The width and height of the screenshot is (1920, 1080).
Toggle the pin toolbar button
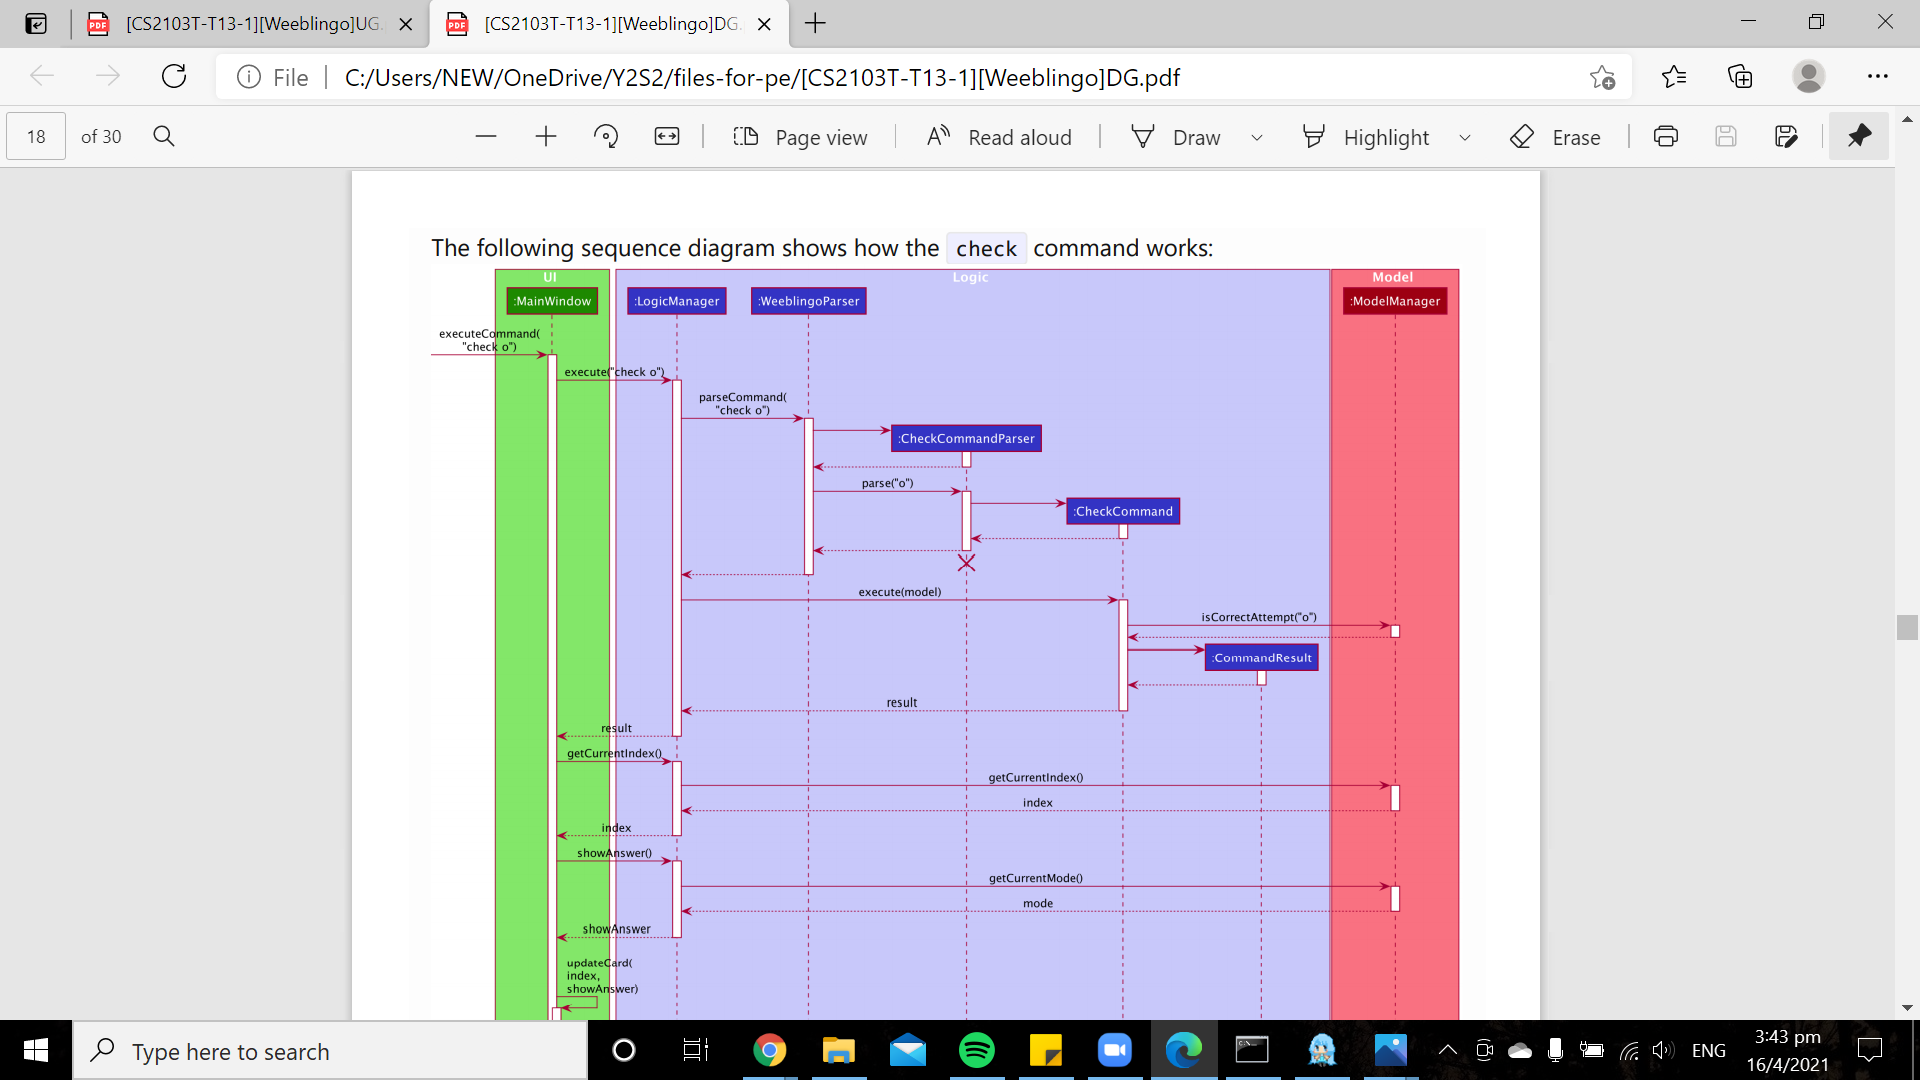(x=1859, y=137)
